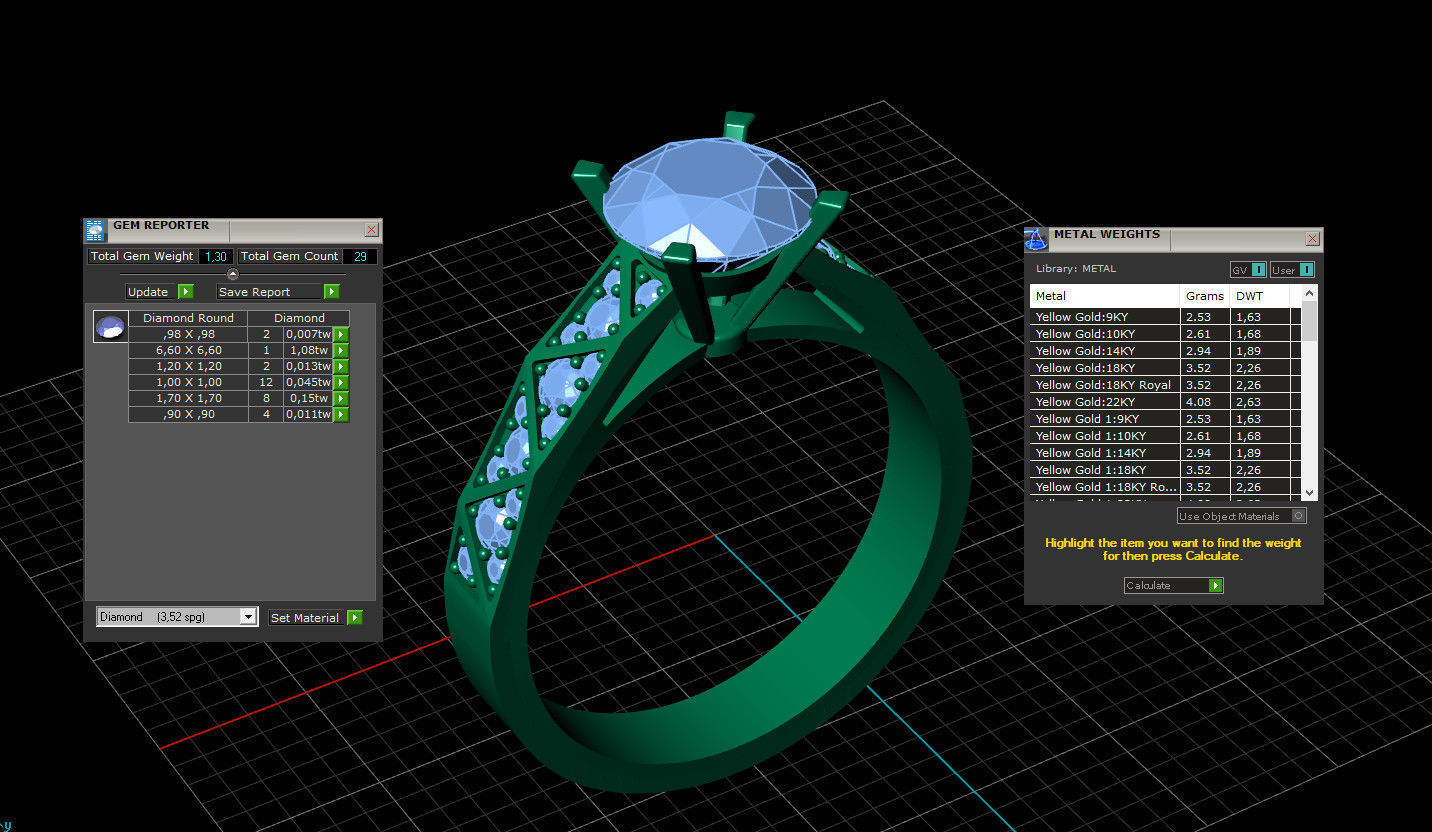Click the 1,70 X 1,70 gem size cell
The height and width of the screenshot is (832, 1432).
click(188, 398)
